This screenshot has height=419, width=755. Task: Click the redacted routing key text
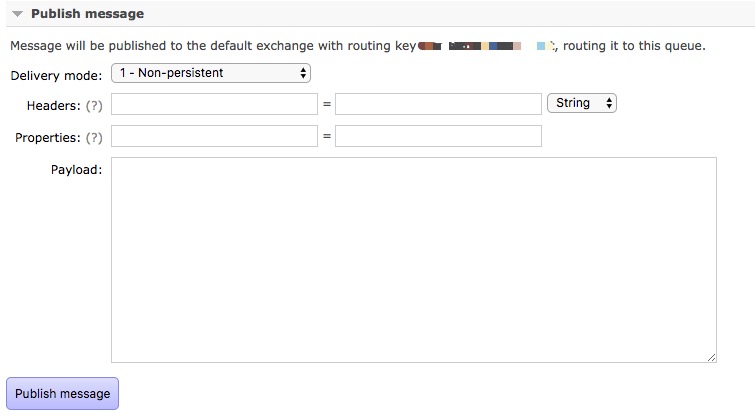pos(486,46)
